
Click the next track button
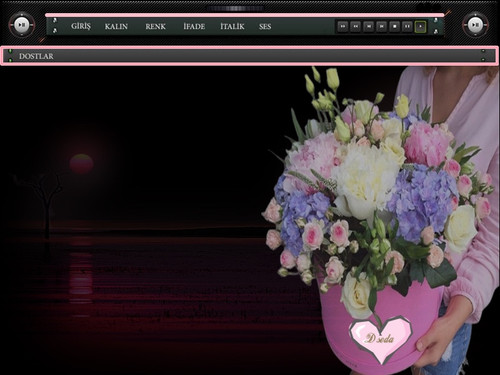point(382,26)
